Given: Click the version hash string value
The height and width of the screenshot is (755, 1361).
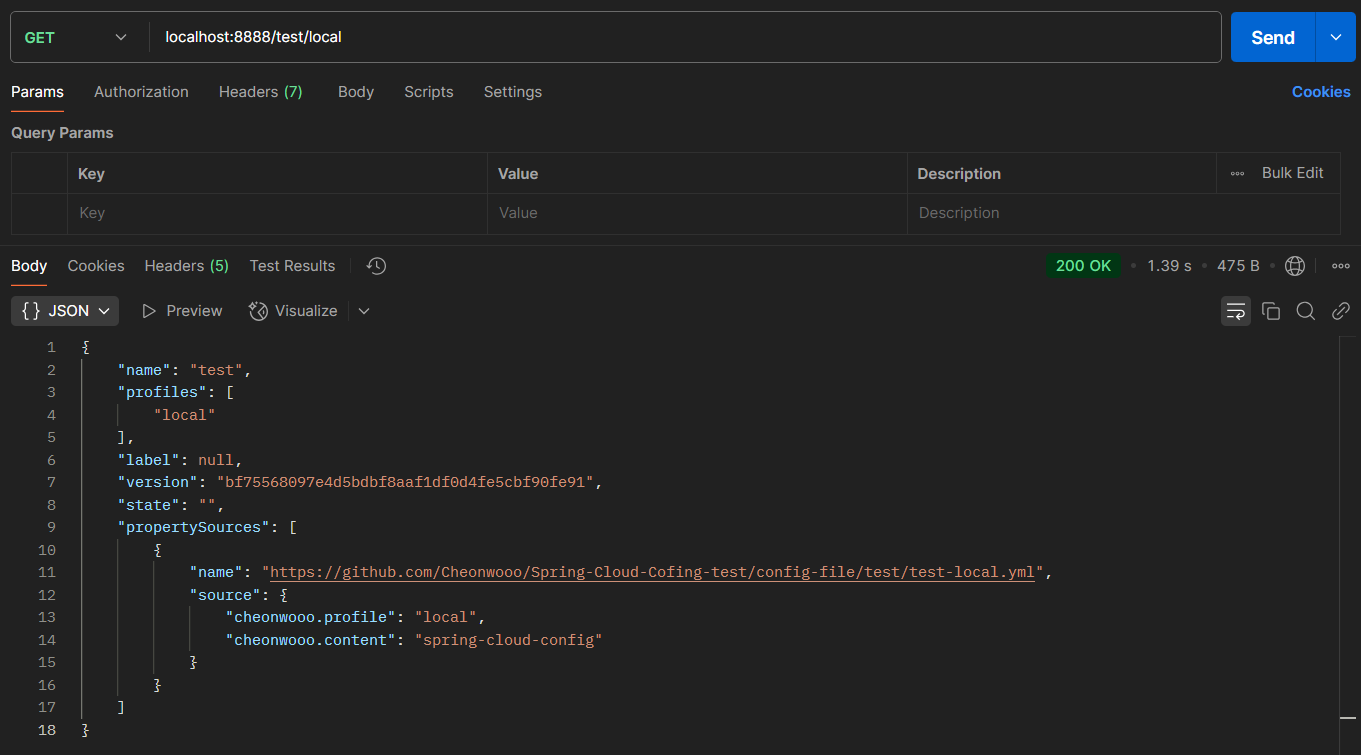Looking at the screenshot, I should 407,483.
